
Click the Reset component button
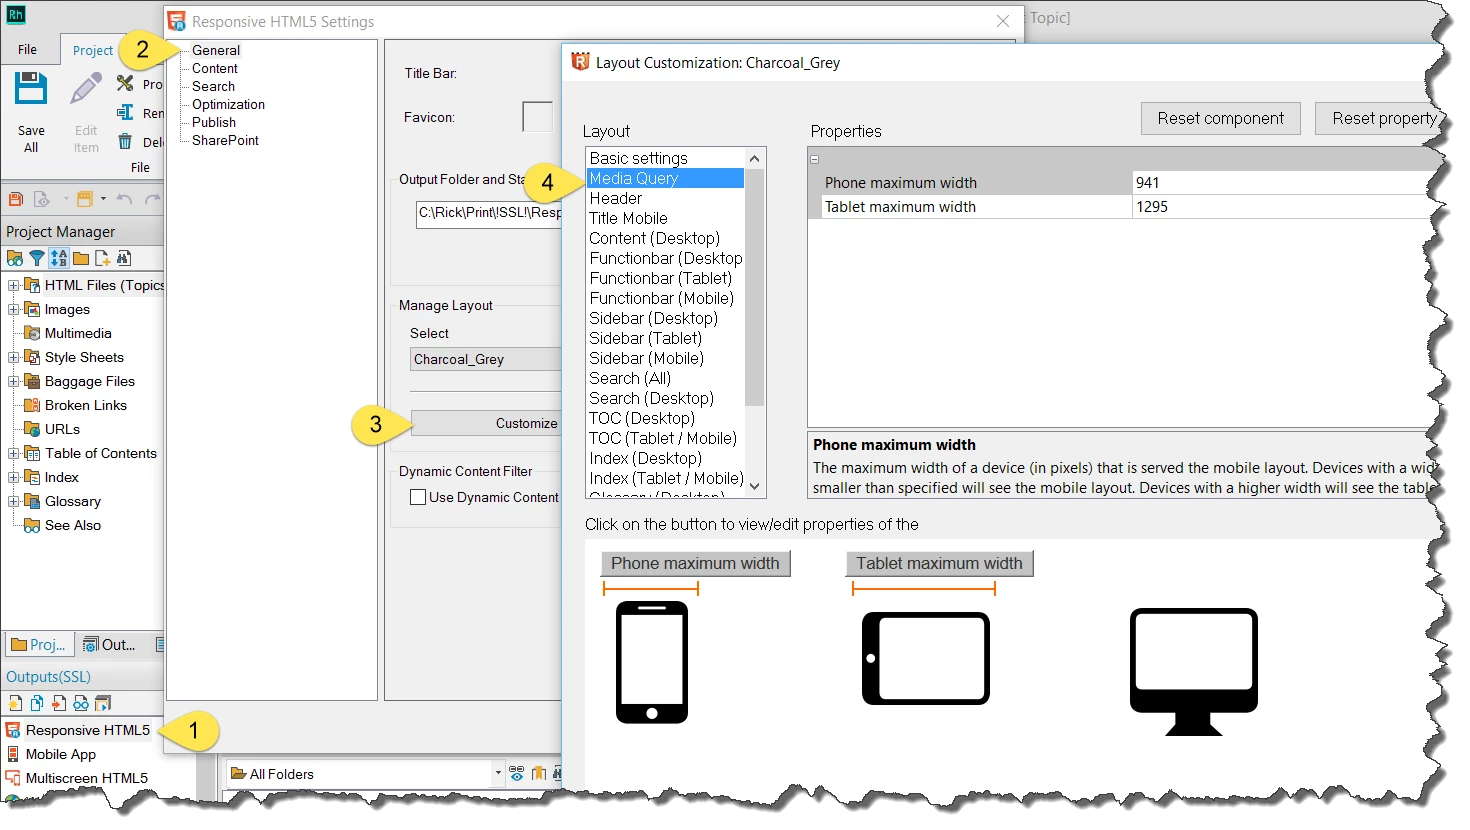(1220, 118)
